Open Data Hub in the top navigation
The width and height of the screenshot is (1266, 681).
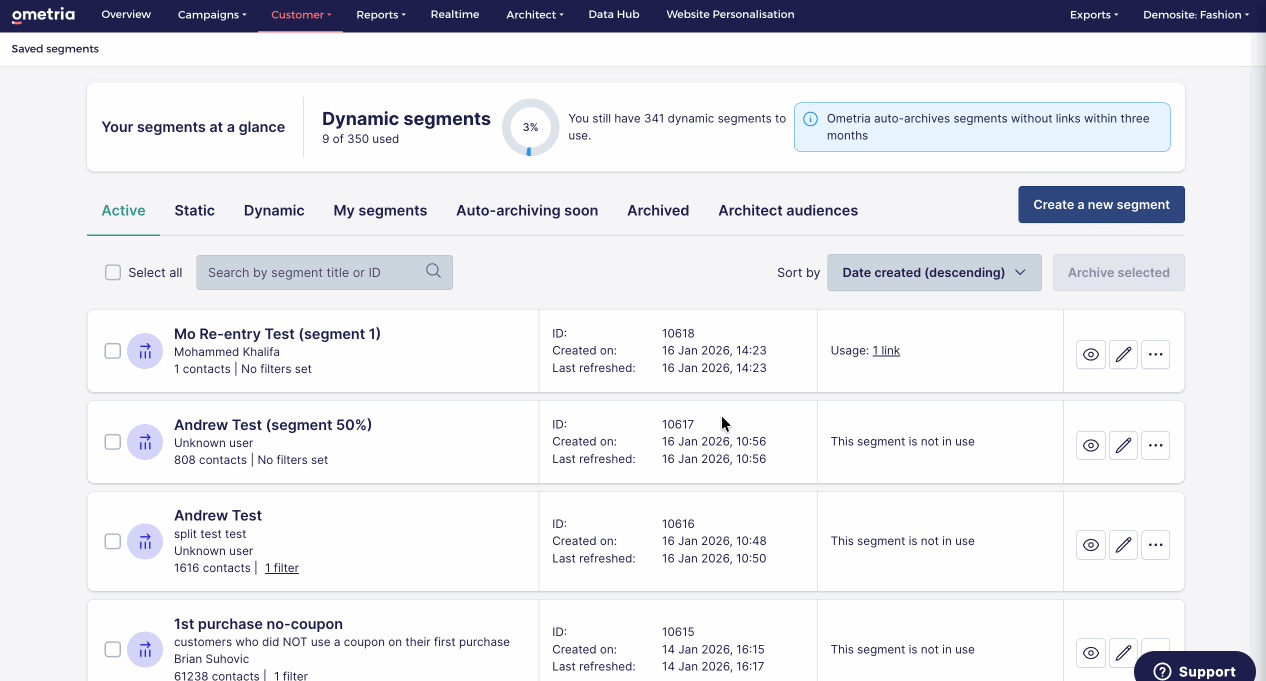tap(614, 15)
